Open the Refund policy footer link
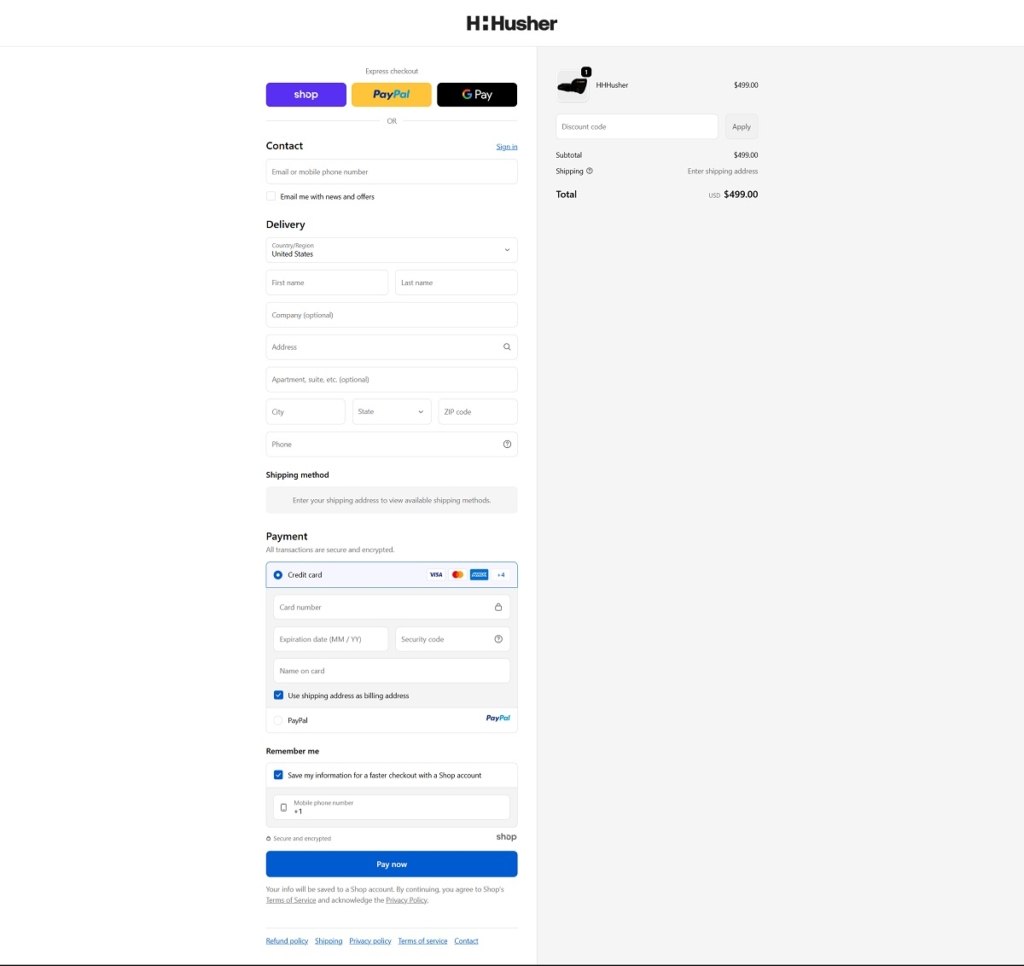This screenshot has width=1024, height=966. 287,941
